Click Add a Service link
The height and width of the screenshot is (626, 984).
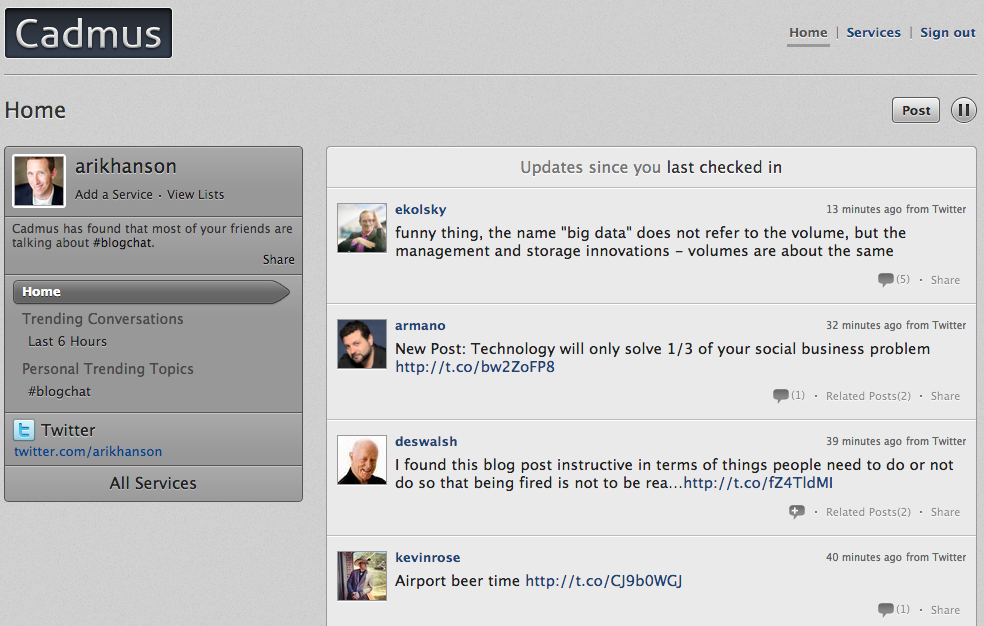(x=114, y=194)
